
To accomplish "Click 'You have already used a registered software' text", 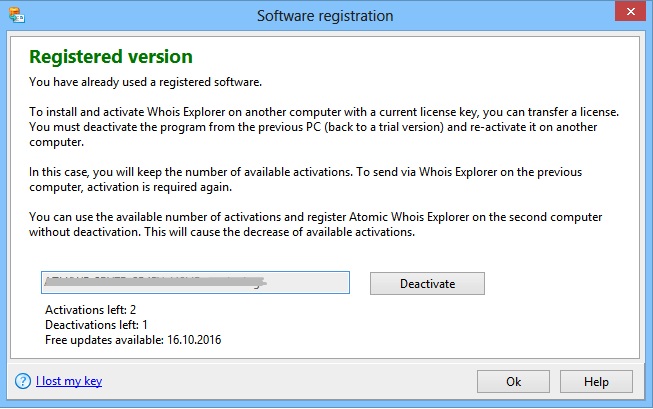I will (x=145, y=82).
